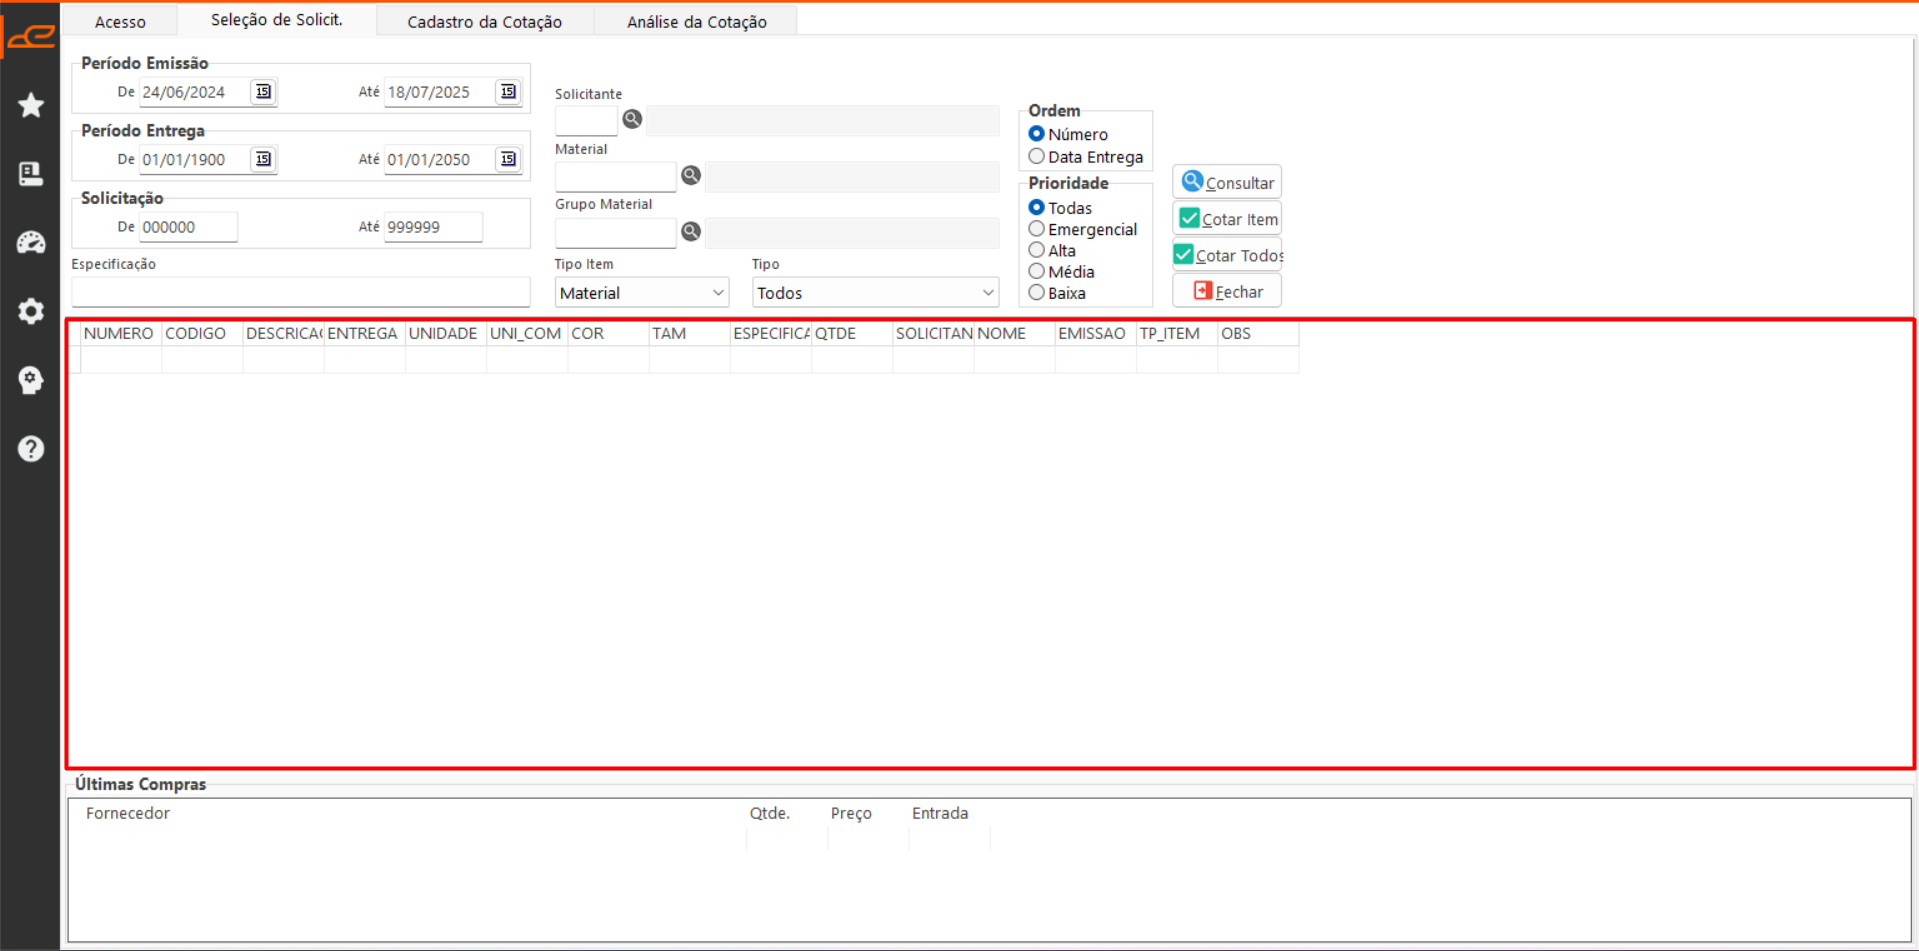
Task: Click into the Especificação text field
Action: 300,293
